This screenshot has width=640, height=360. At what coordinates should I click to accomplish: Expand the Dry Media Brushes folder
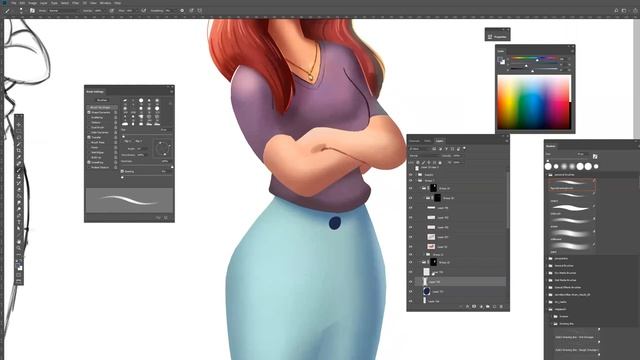[x=547, y=273]
